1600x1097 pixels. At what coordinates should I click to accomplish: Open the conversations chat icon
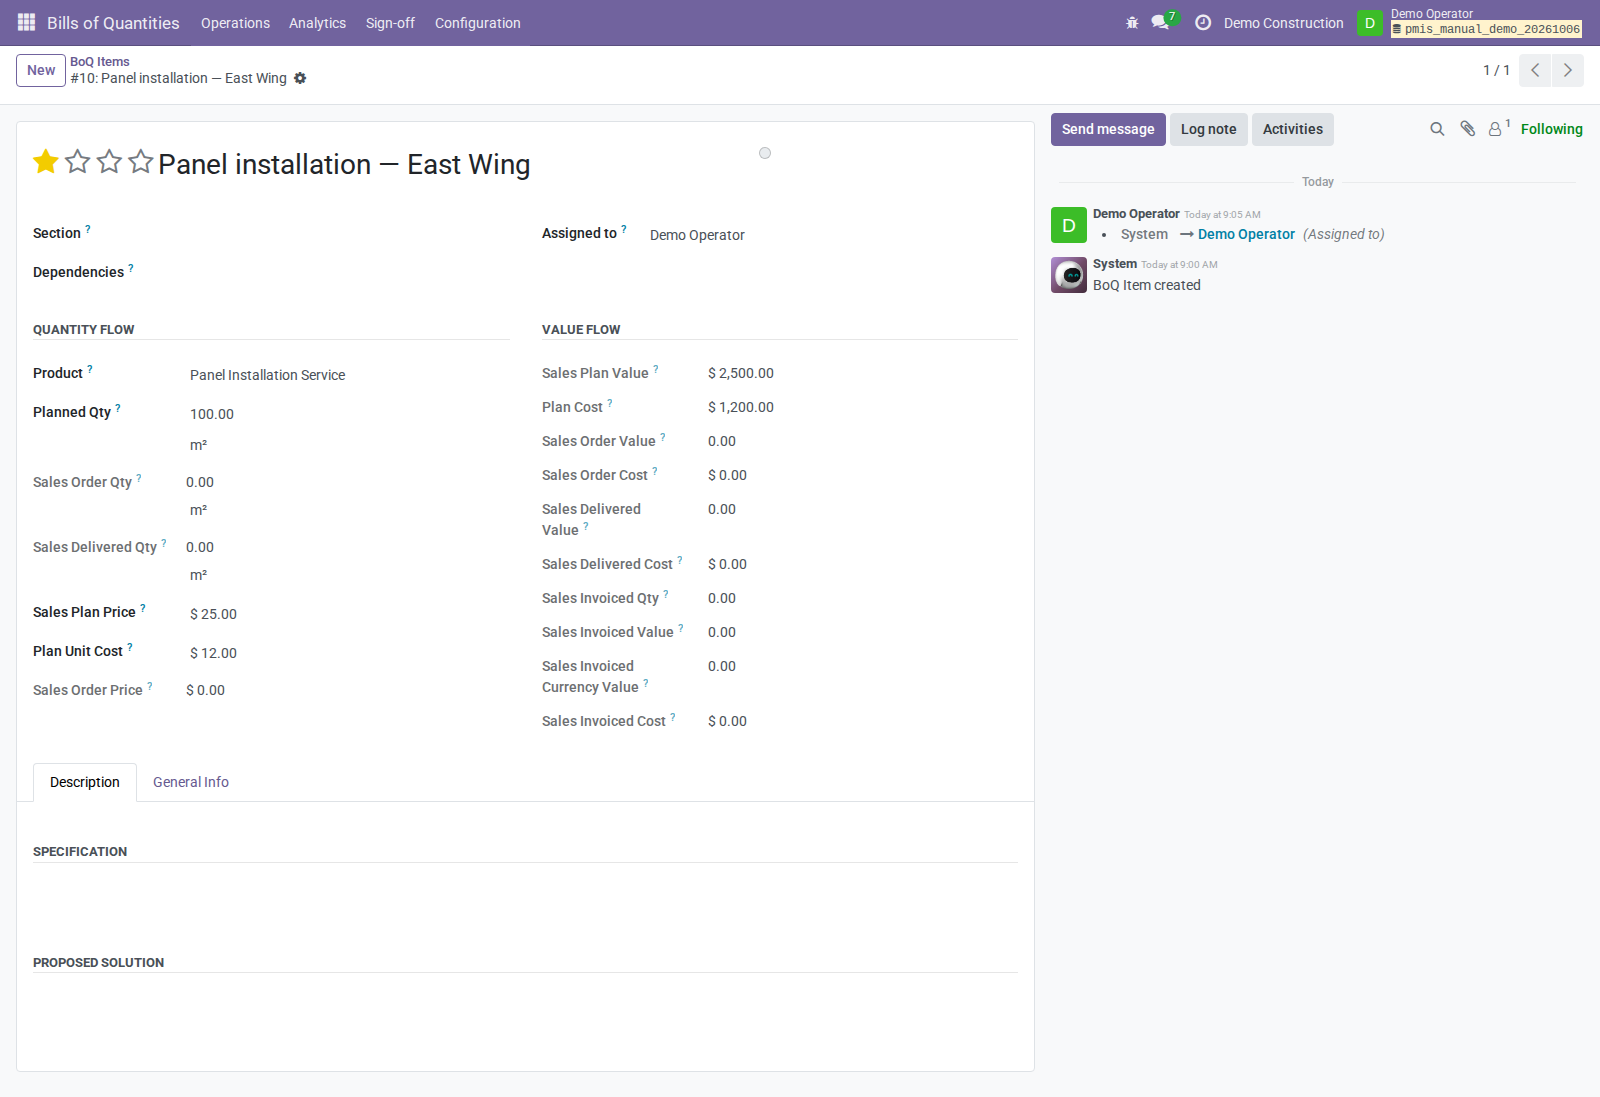[1160, 22]
